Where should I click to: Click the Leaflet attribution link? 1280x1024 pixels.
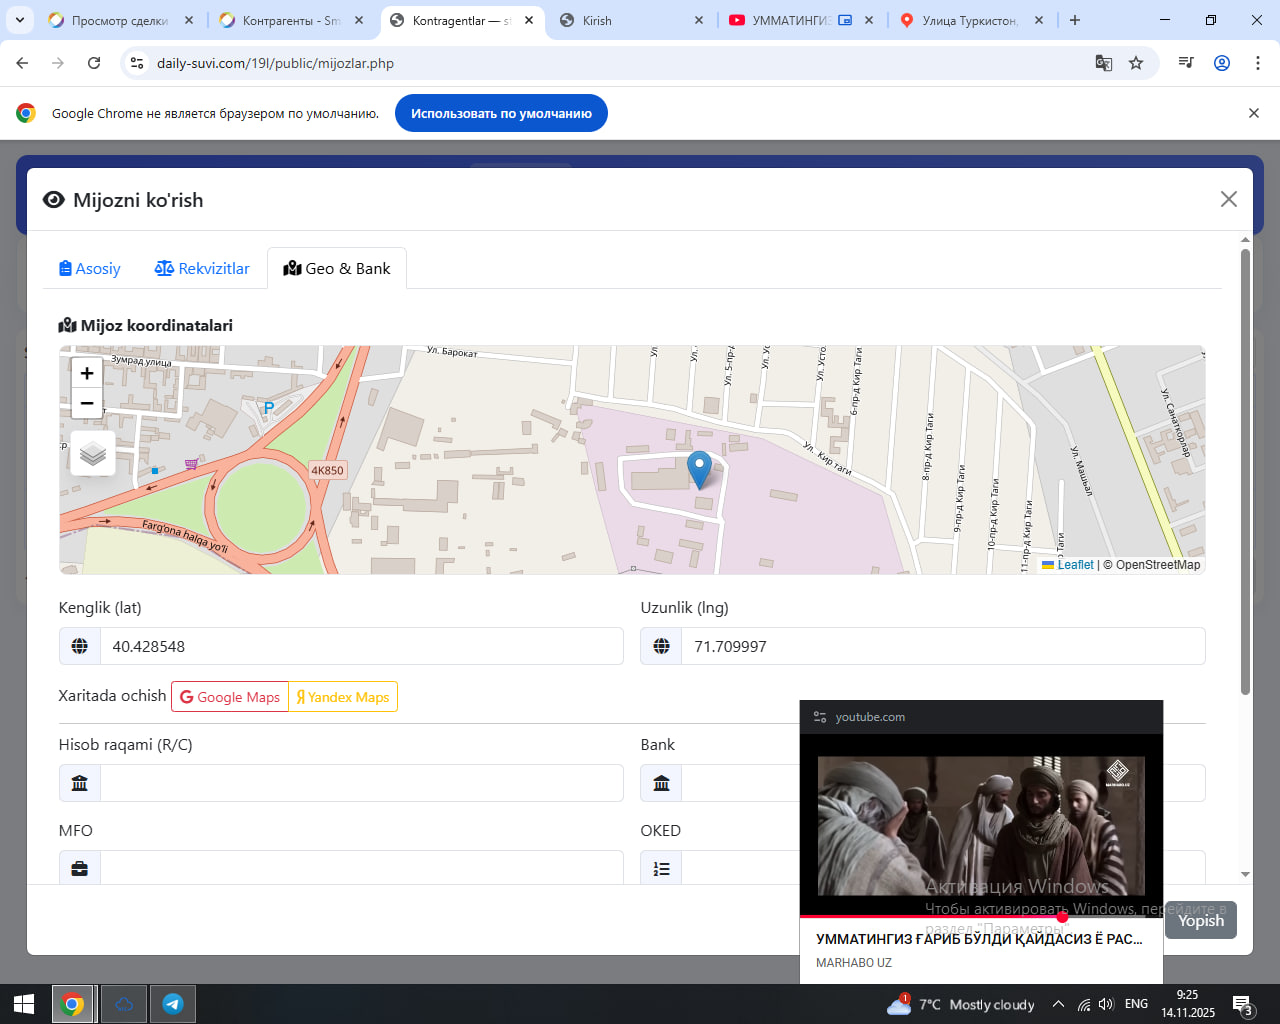[1075, 565]
